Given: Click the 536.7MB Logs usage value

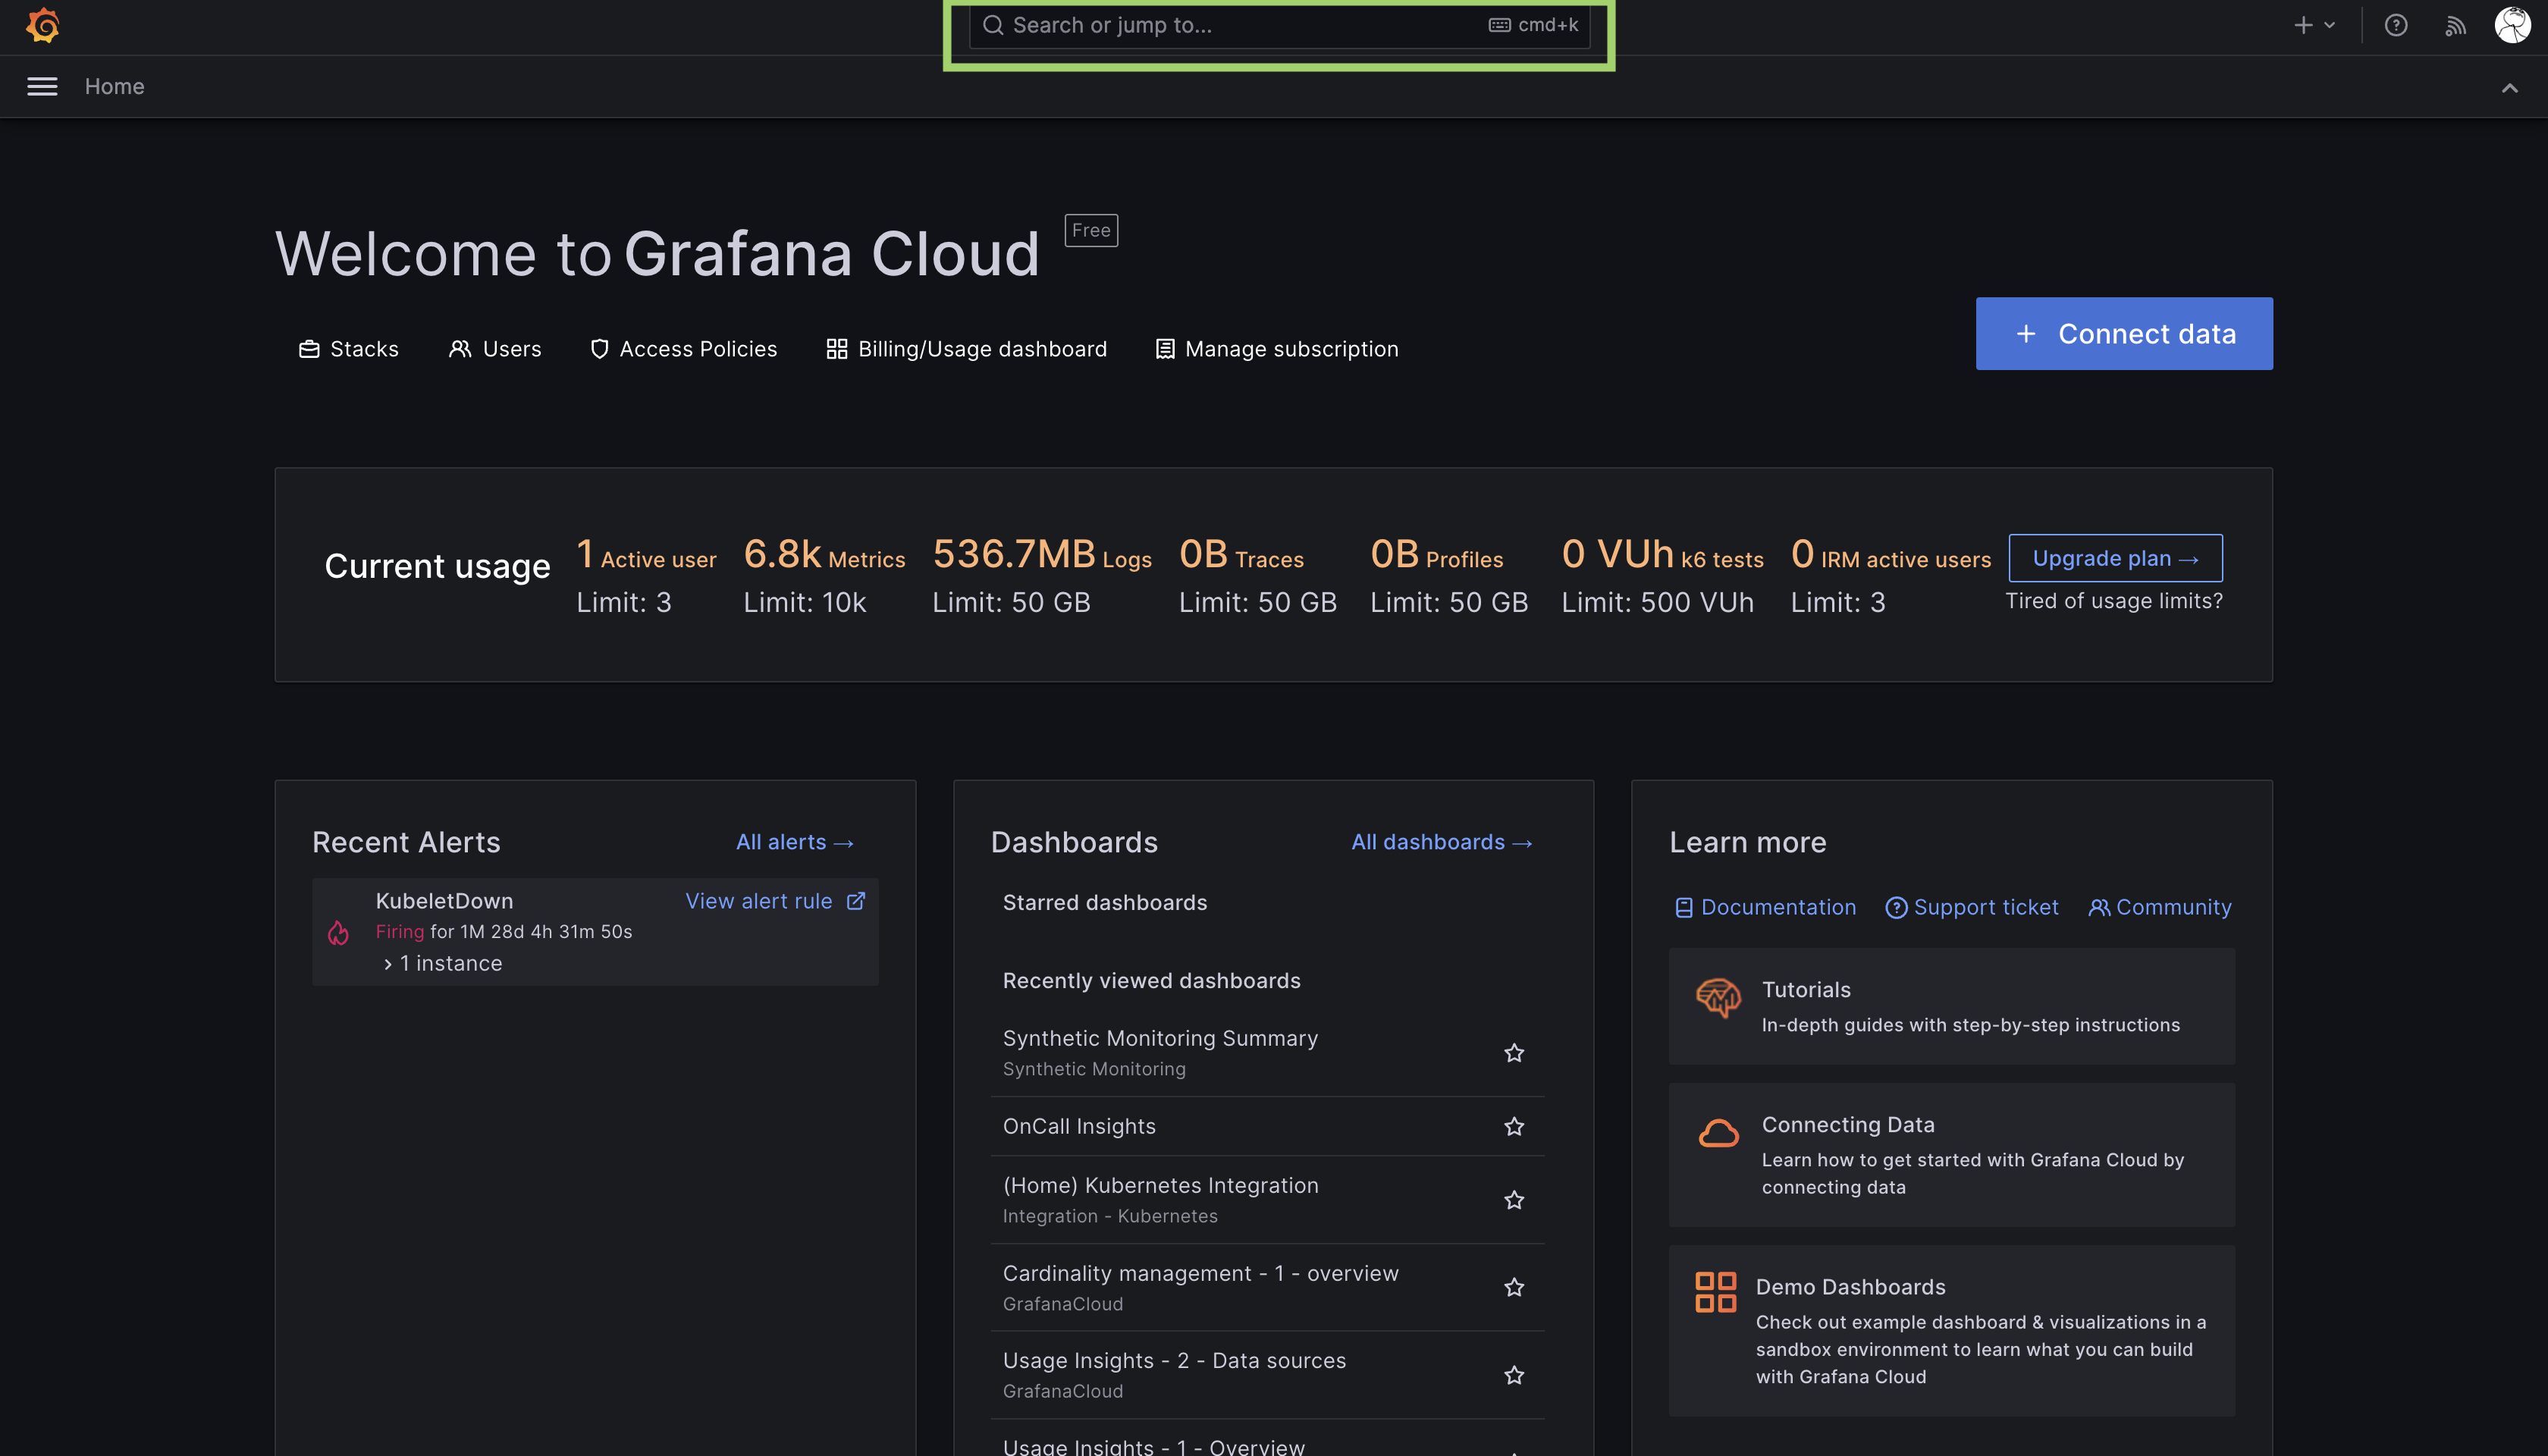Looking at the screenshot, I should (x=1042, y=554).
